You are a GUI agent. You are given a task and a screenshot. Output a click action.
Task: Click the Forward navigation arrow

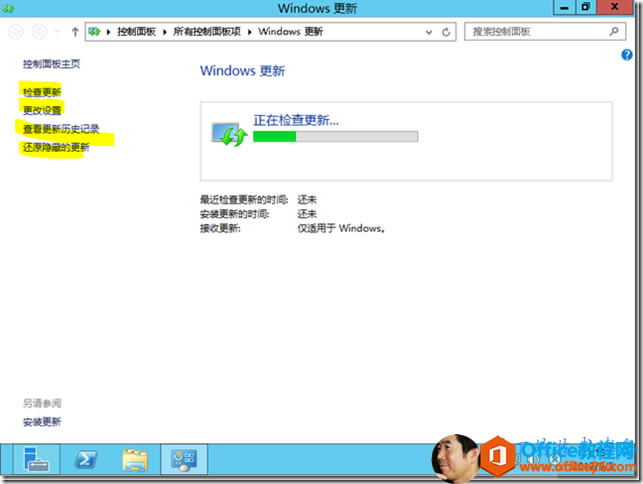tap(39, 32)
